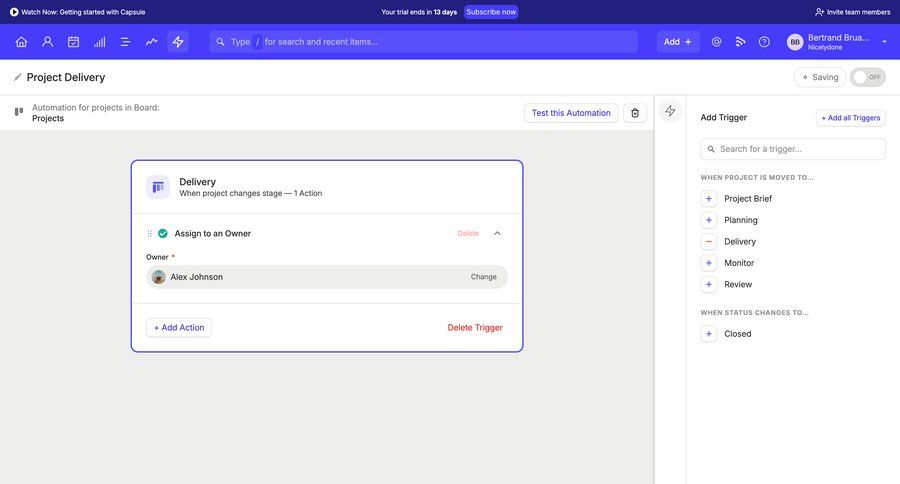
Task: Open the Add new item menu
Action: click(678, 42)
